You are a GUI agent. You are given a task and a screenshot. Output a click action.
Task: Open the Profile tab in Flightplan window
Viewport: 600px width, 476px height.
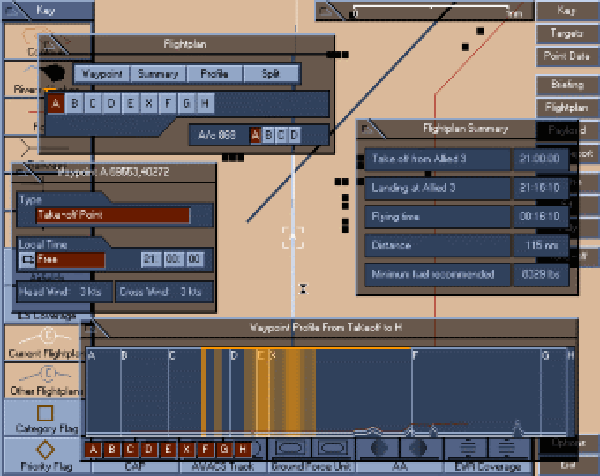[x=214, y=74]
